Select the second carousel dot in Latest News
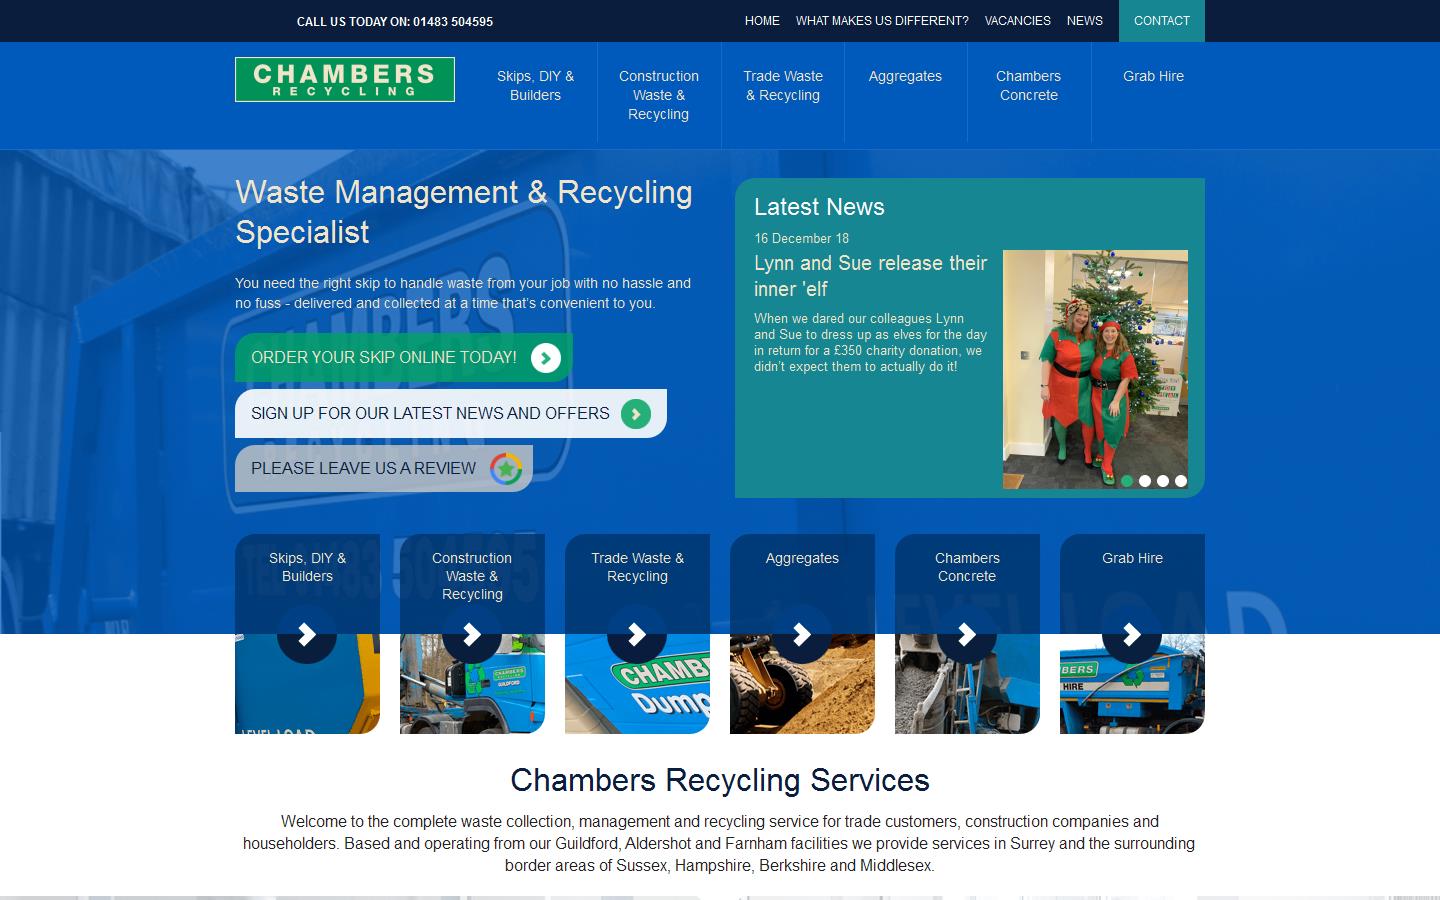Screen dimensions: 1440x900 click(x=1145, y=481)
